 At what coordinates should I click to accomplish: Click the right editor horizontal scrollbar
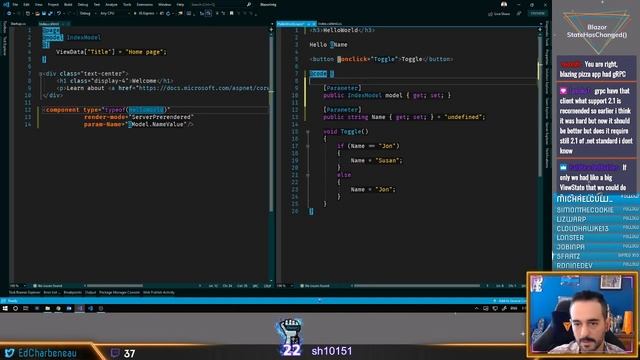[416, 286]
